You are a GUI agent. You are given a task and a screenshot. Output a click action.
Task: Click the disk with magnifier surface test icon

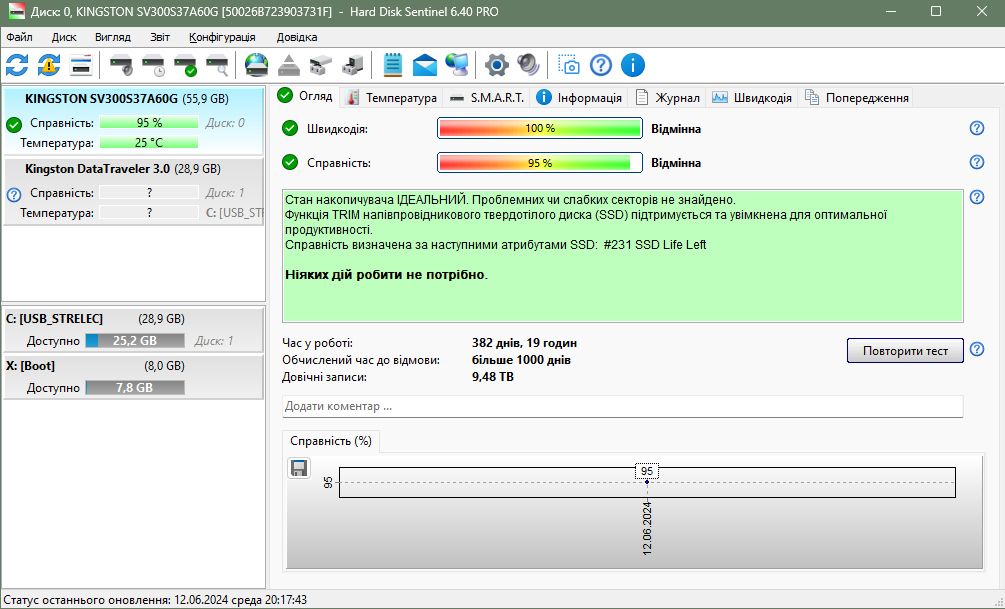click(x=217, y=65)
